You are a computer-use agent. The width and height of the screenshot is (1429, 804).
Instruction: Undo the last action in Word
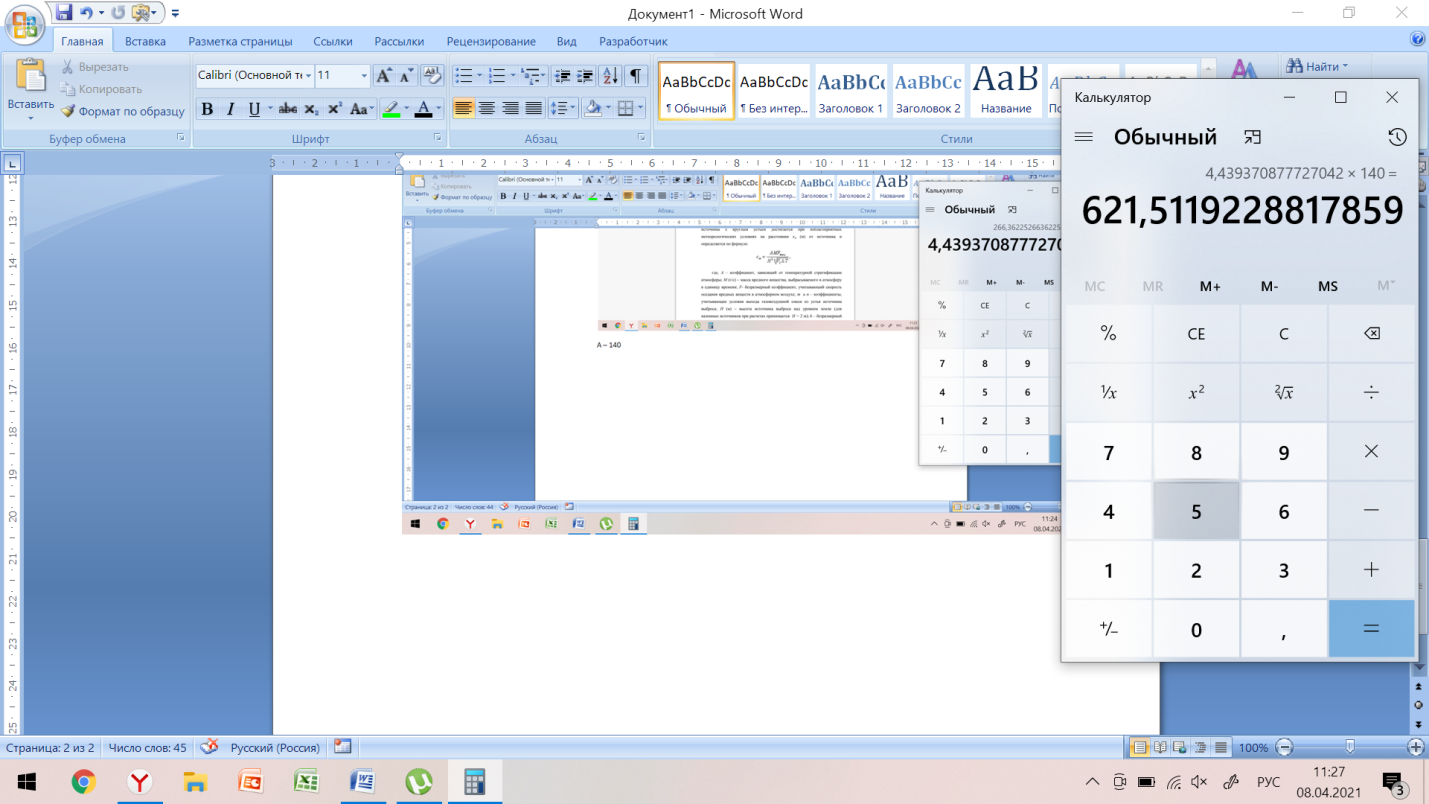tap(87, 13)
